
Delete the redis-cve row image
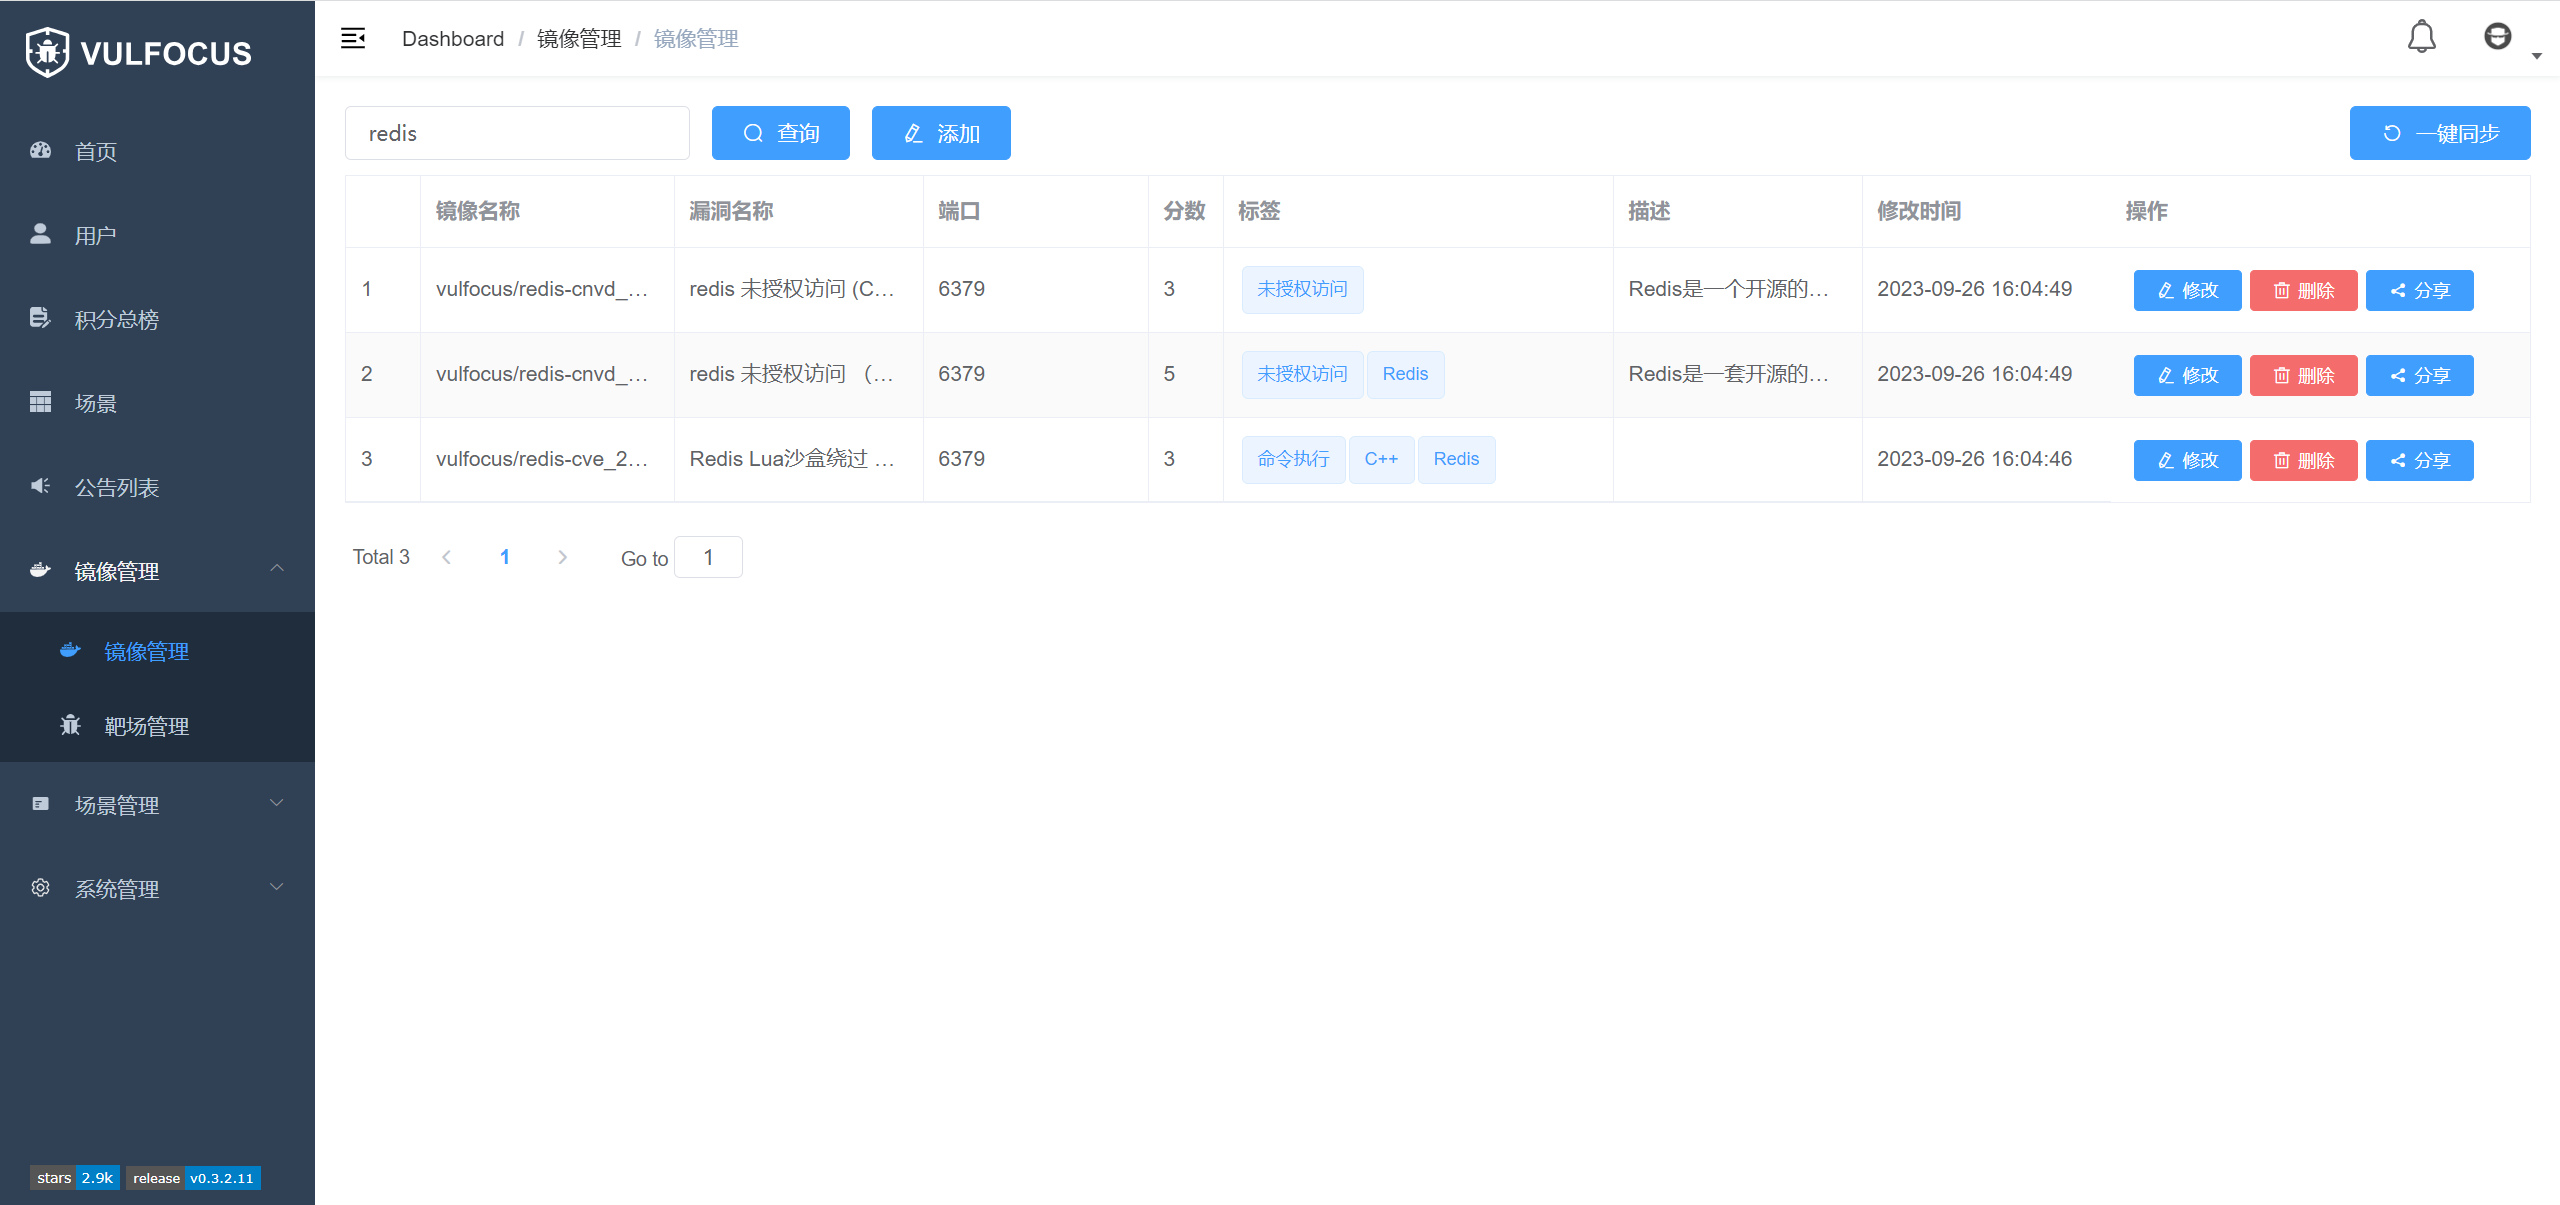click(x=2303, y=460)
